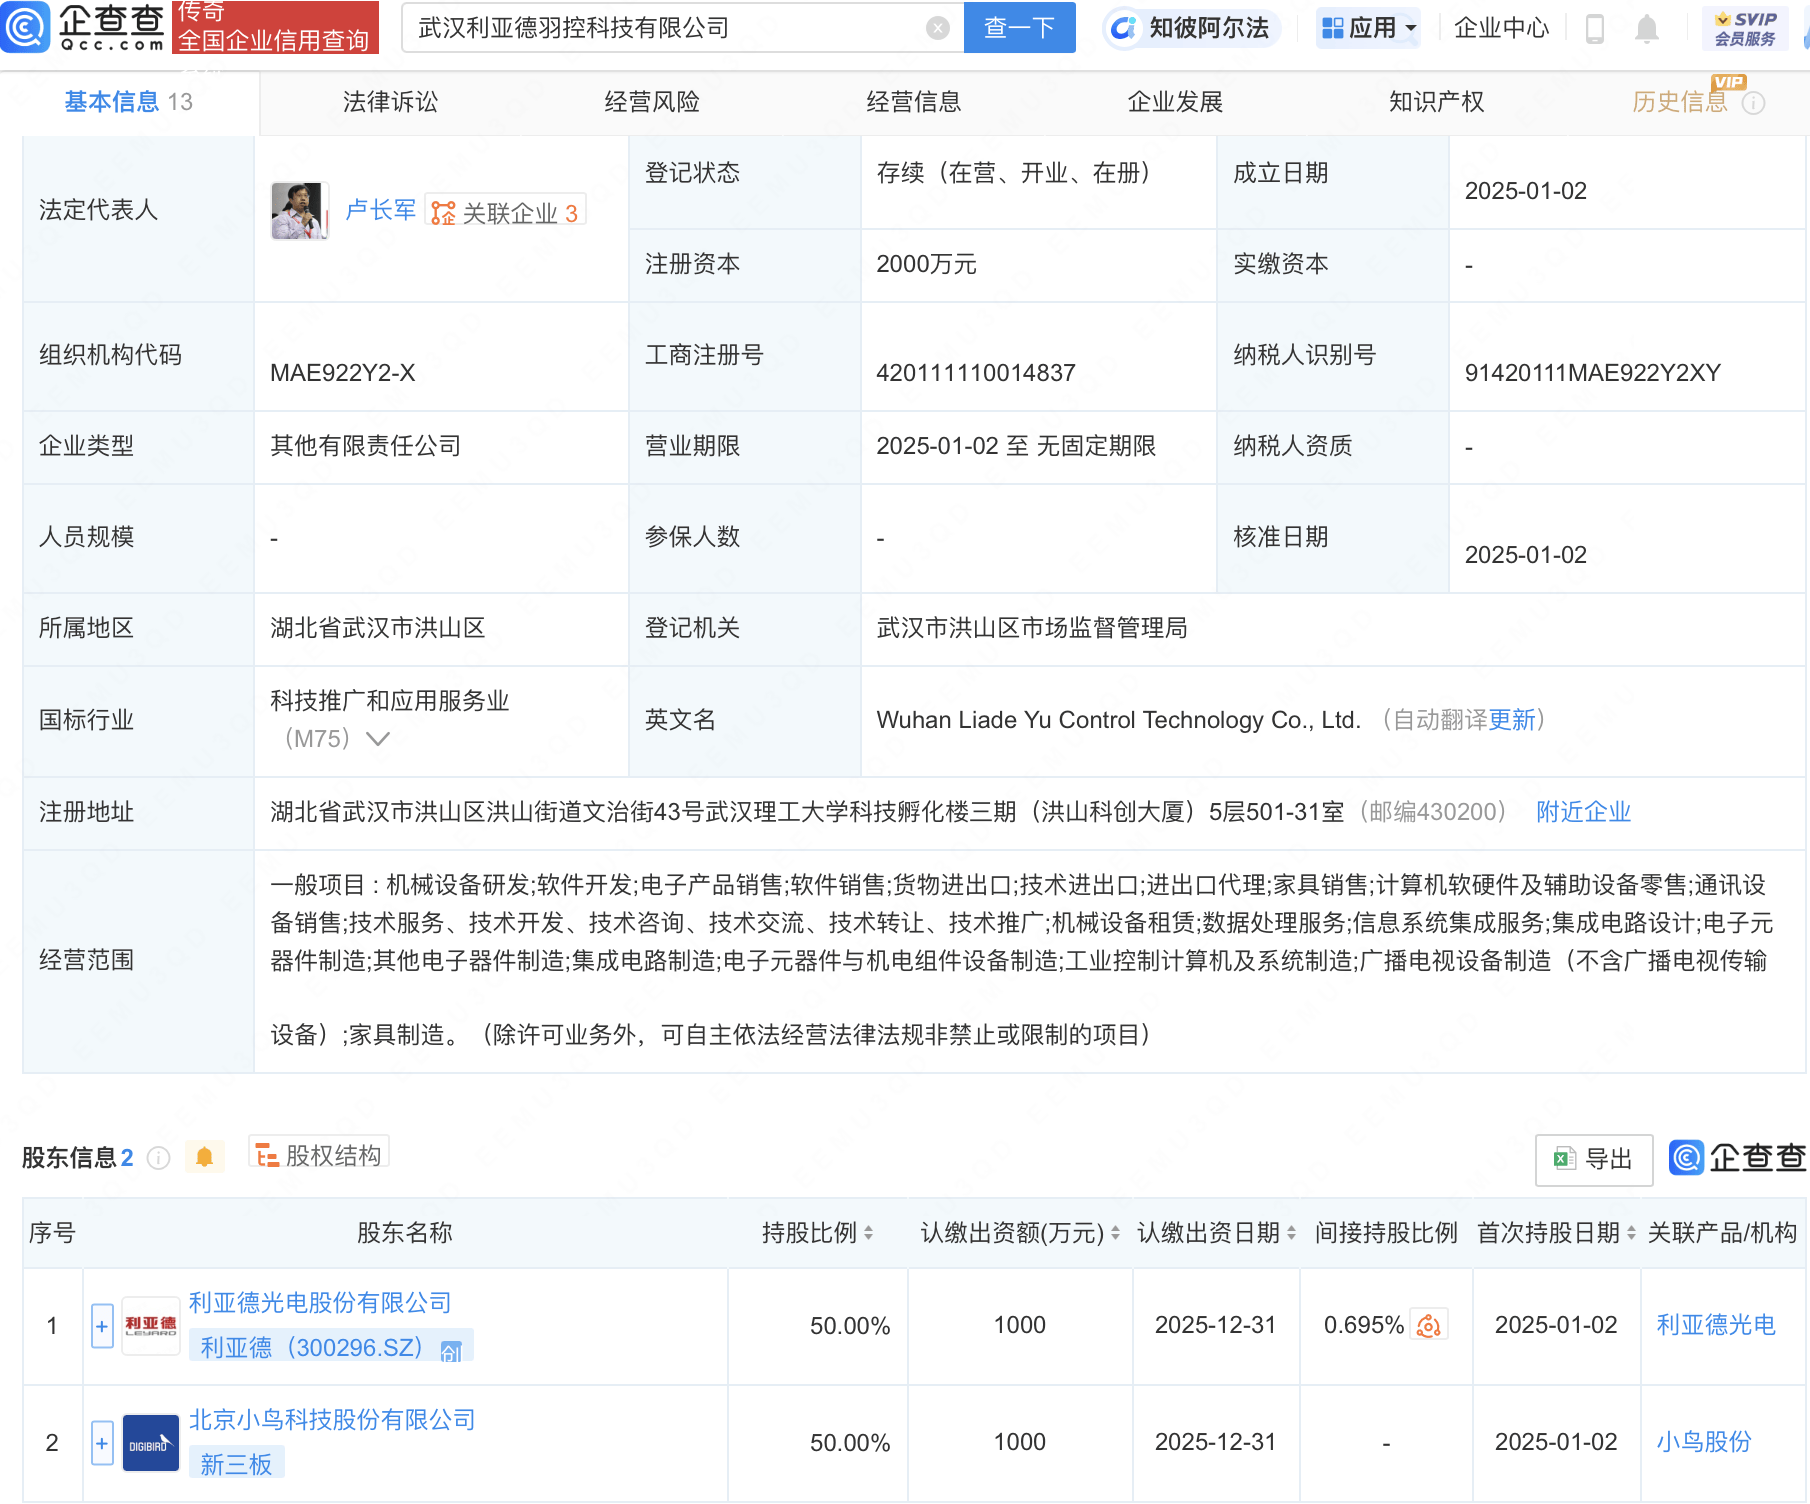The height and width of the screenshot is (1504, 1810).
Task: Open notifications bell in header
Action: coord(1646,29)
